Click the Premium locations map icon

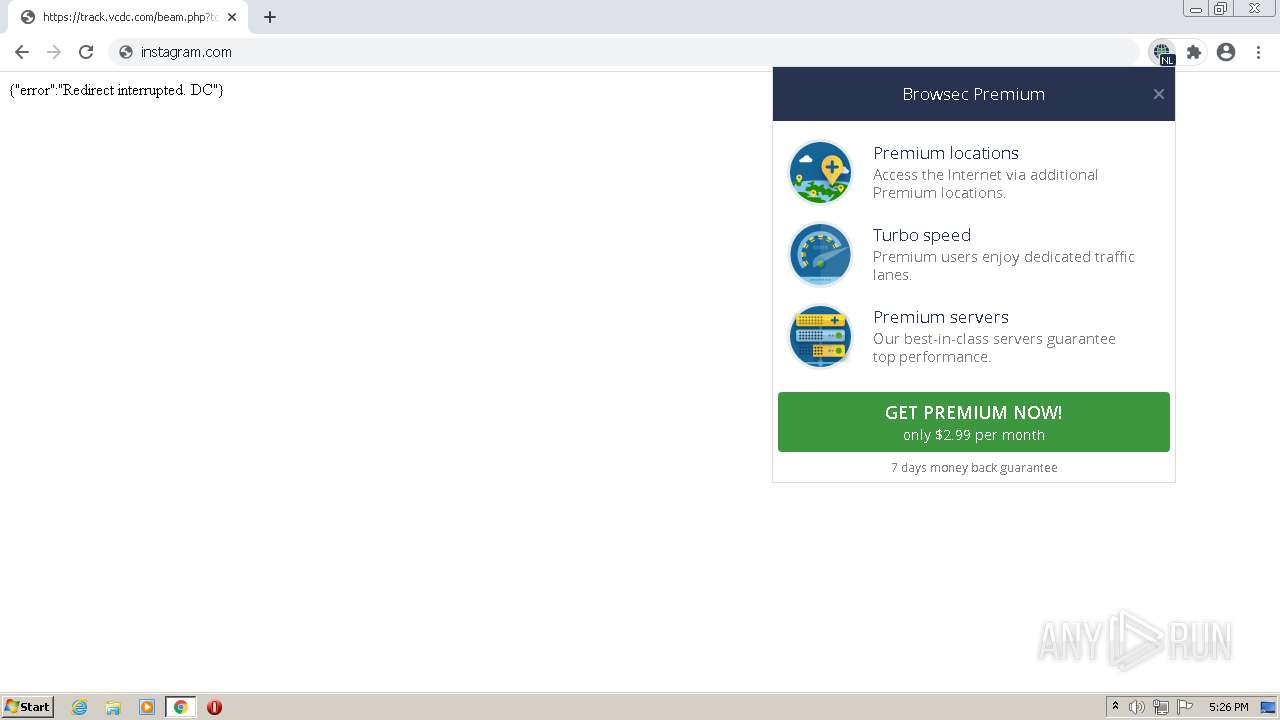click(x=820, y=173)
